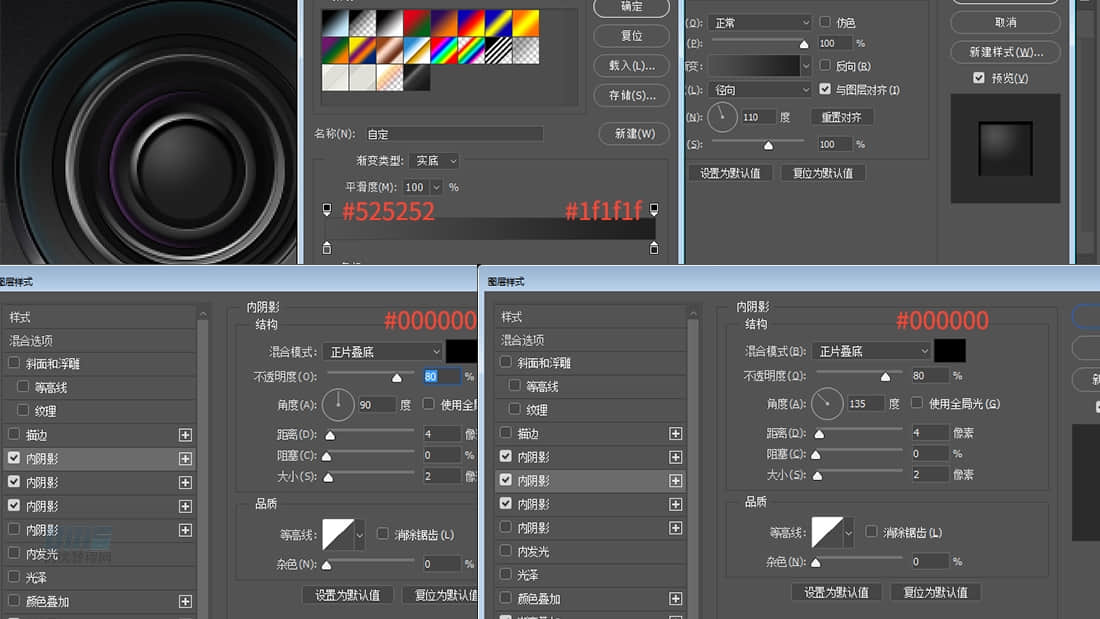Choose the yellow-violet-orange-blue gradient preset
Viewport: 1100px width, 619px height.
362,51
